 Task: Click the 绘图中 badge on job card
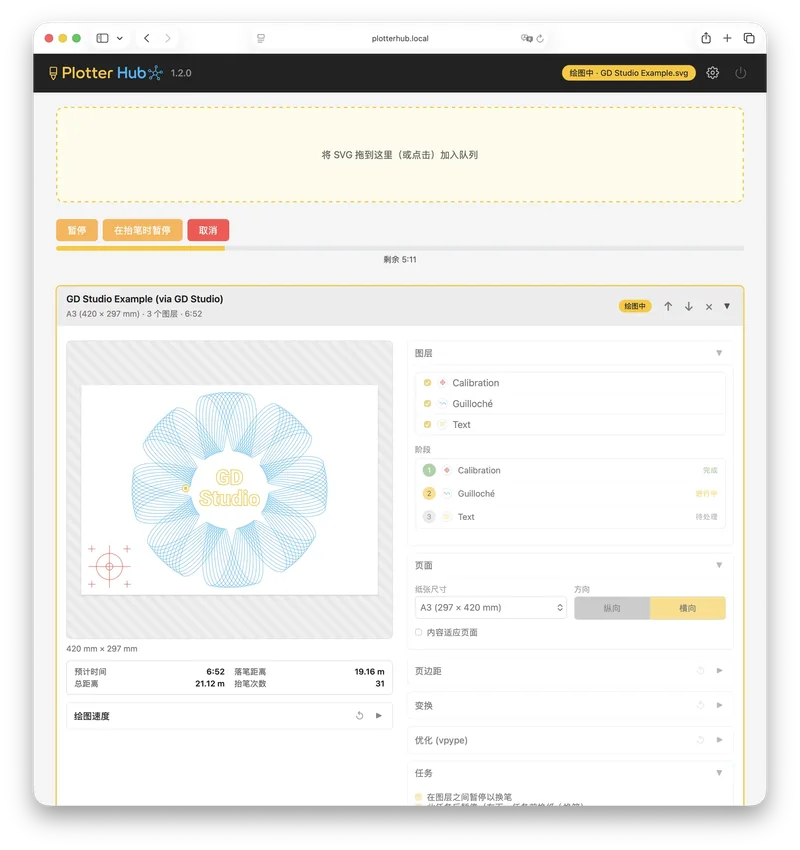(x=635, y=306)
